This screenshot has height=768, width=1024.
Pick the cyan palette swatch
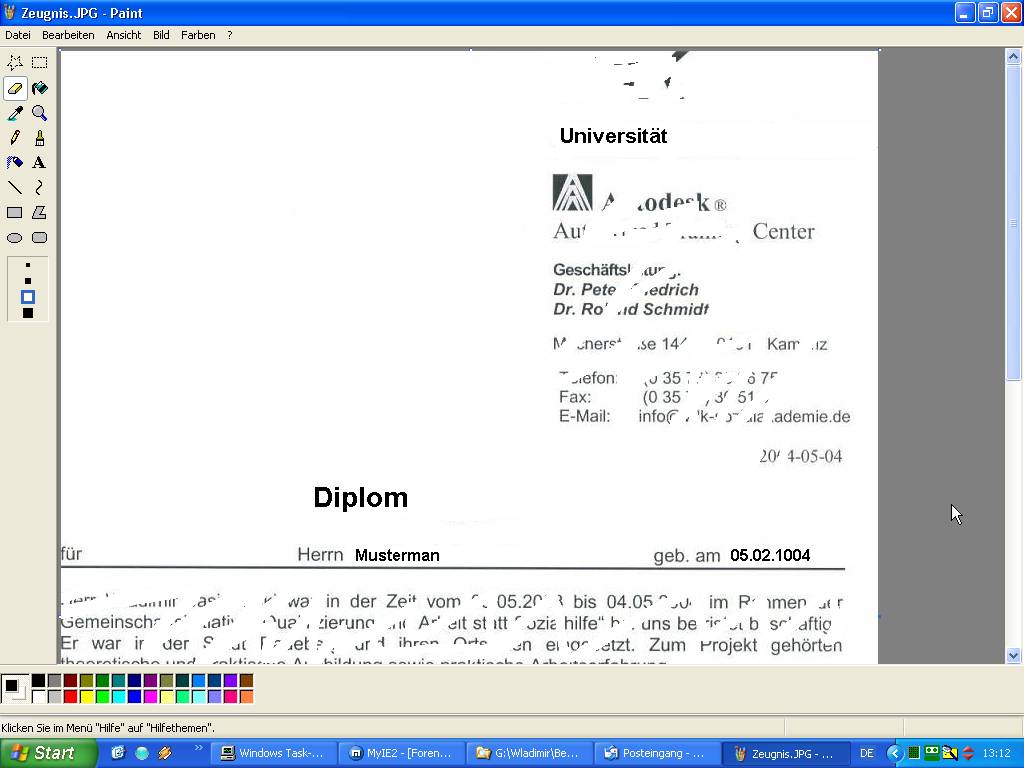(118, 697)
